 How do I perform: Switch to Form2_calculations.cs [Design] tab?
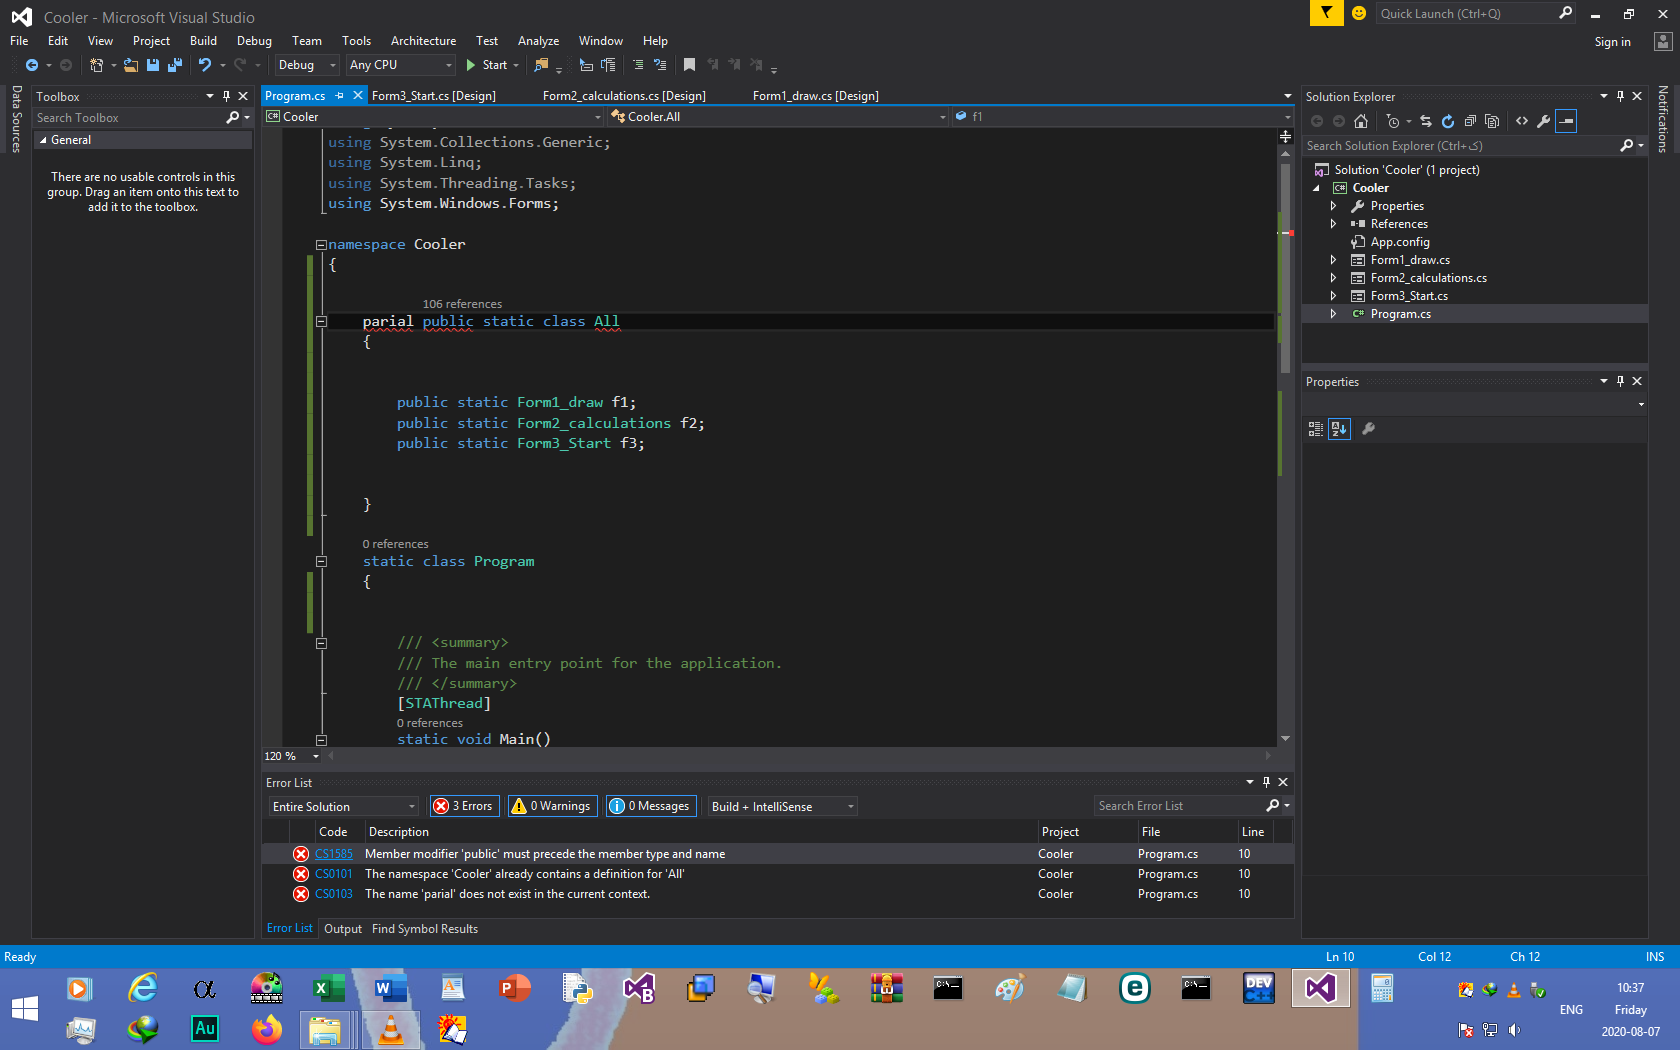pos(624,96)
